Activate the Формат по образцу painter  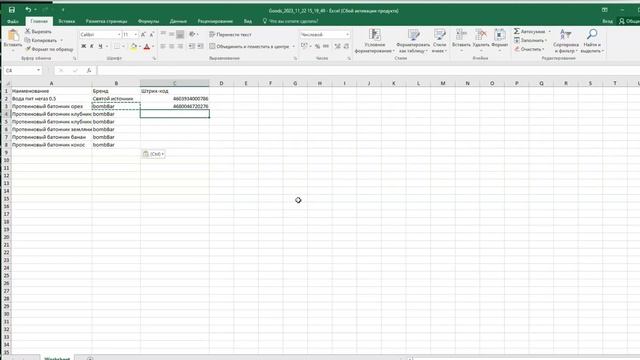point(49,49)
